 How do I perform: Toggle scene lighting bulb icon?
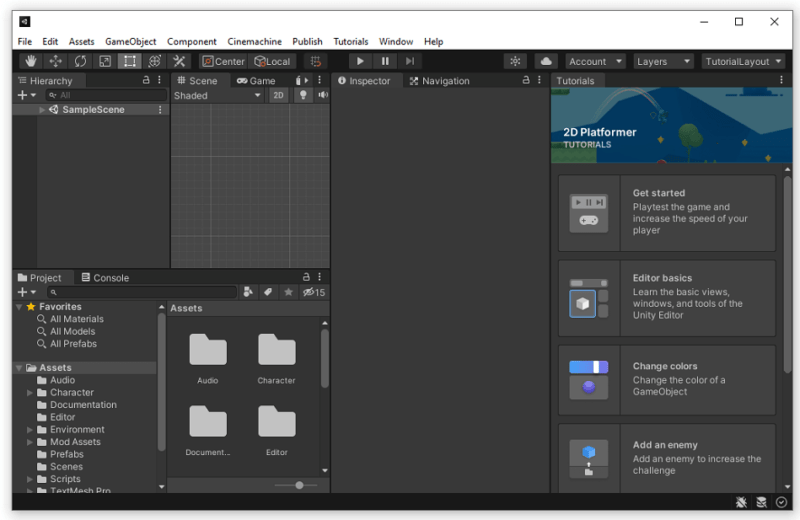click(x=303, y=95)
